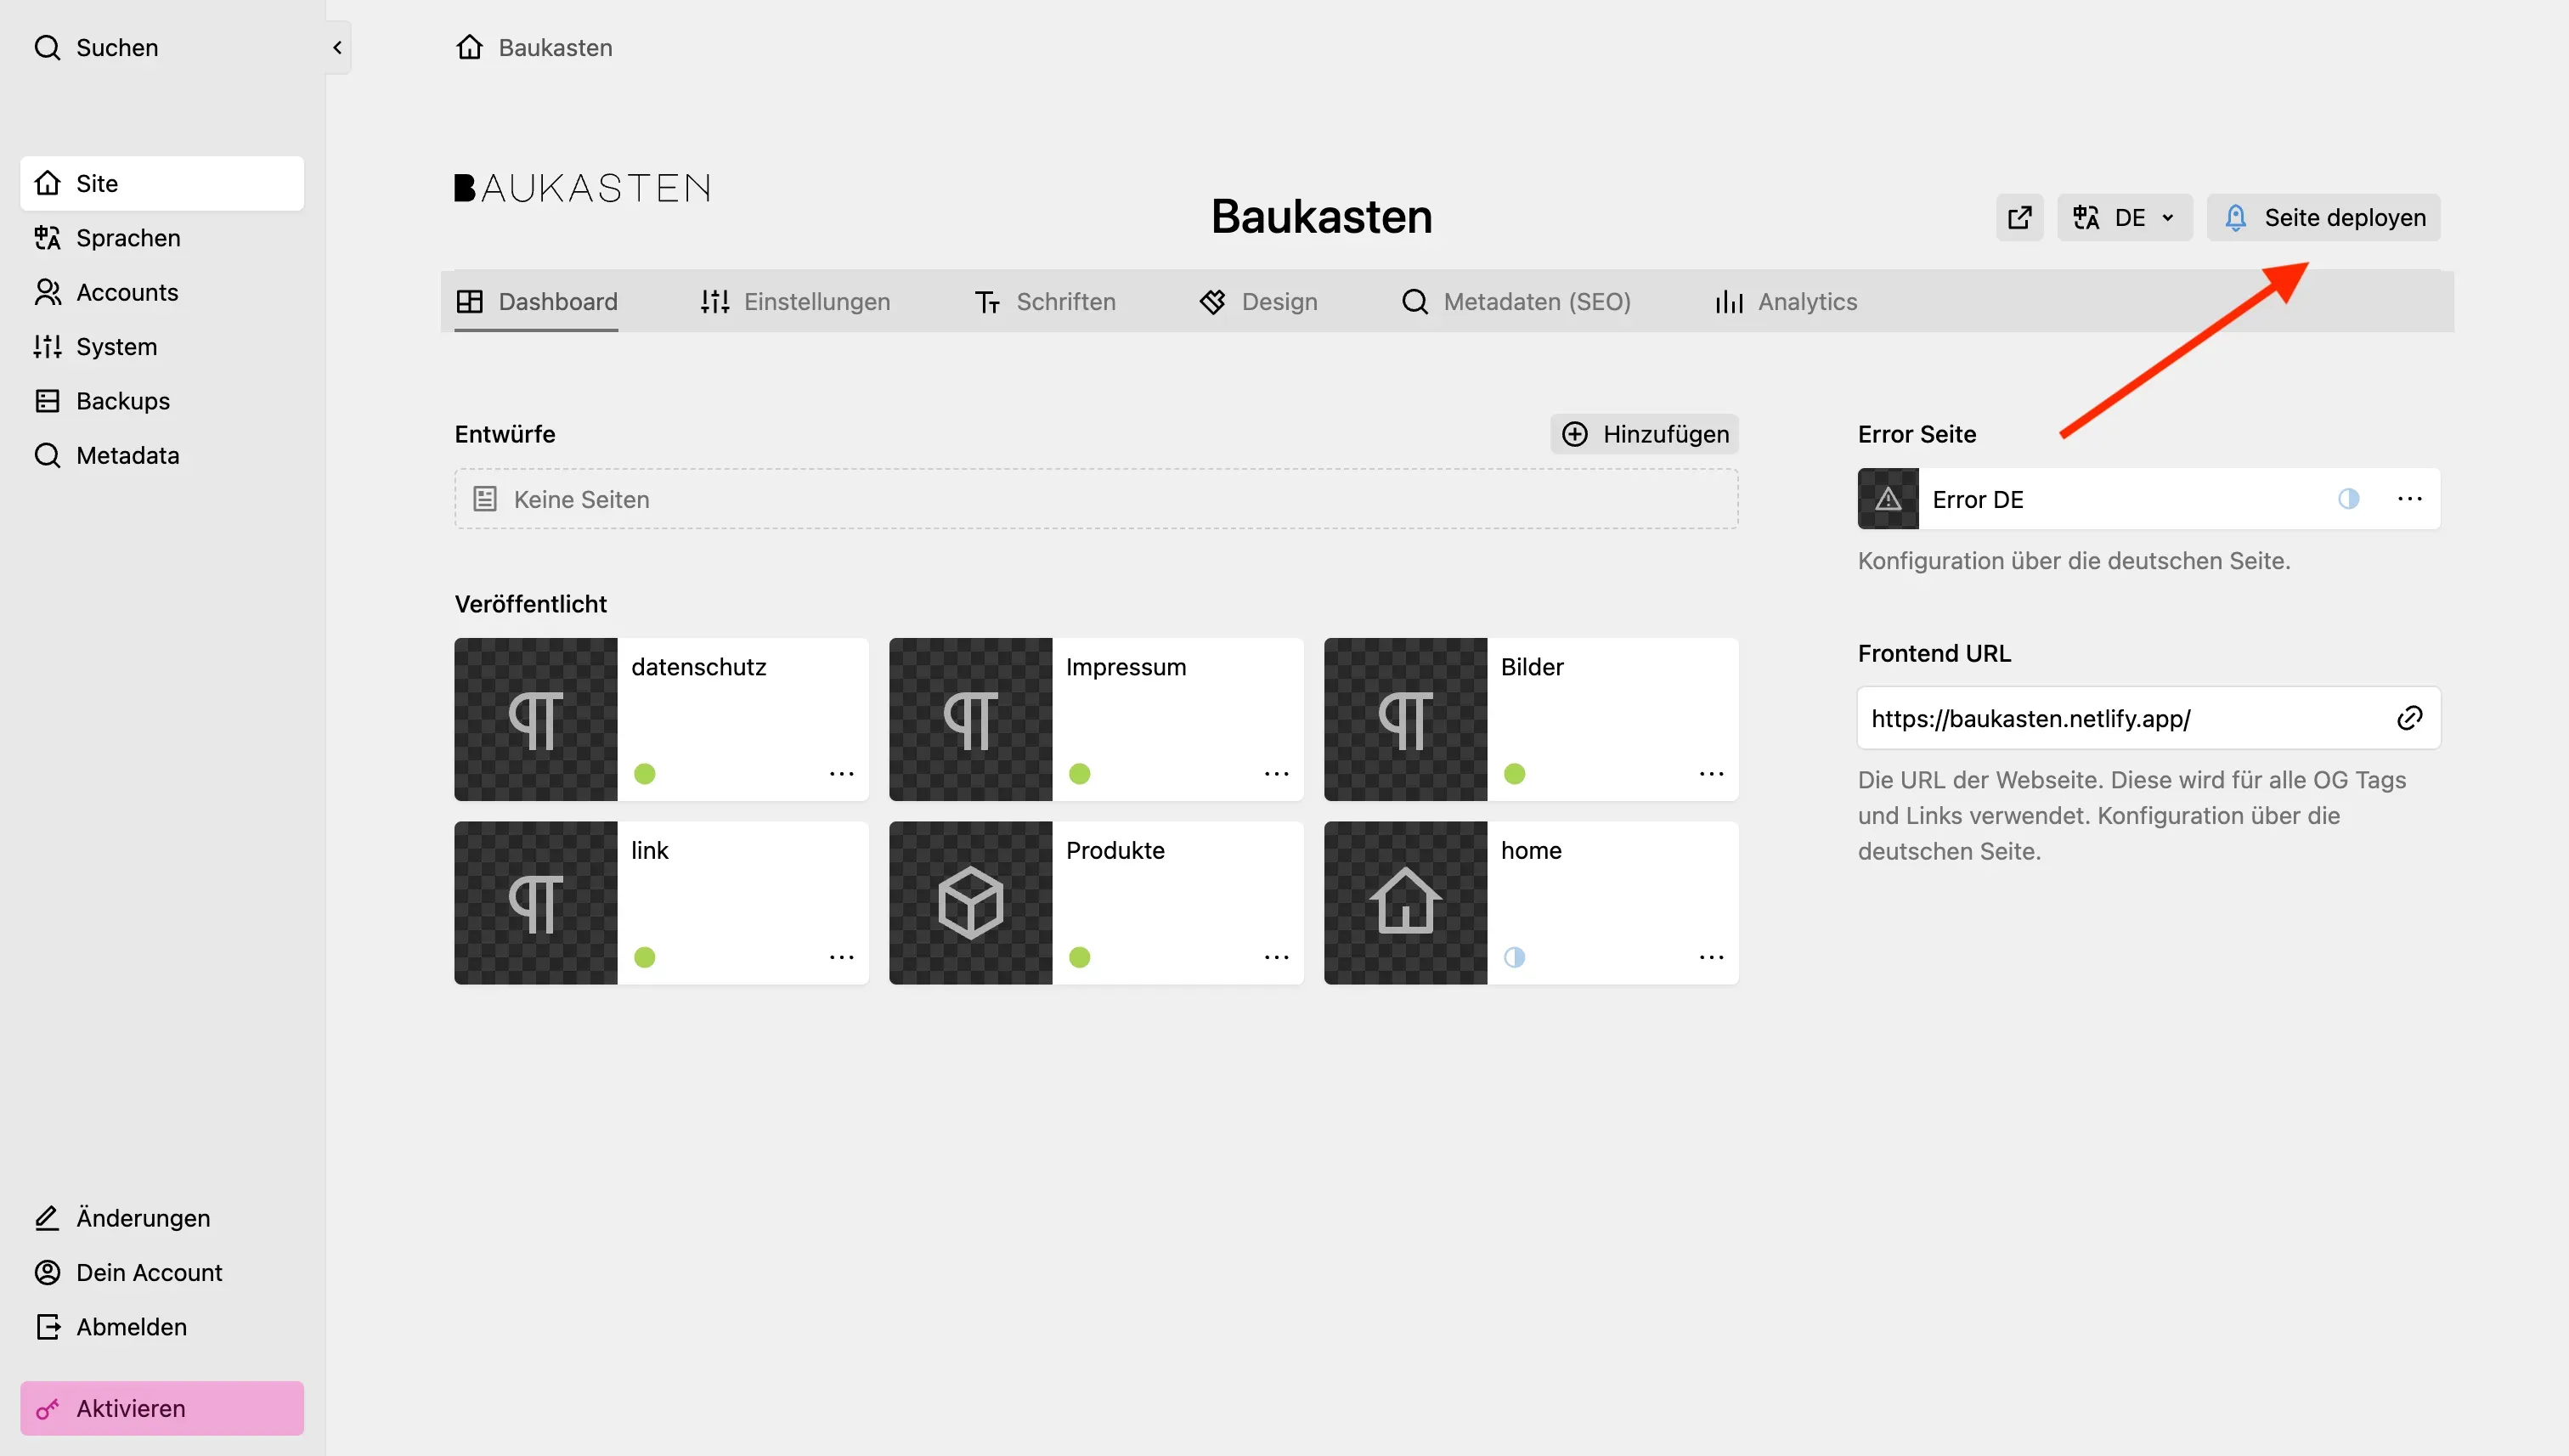Screen dimensions: 2569x1456
Task: Toggle green status of datenschutz page
Action: (x=644, y=774)
